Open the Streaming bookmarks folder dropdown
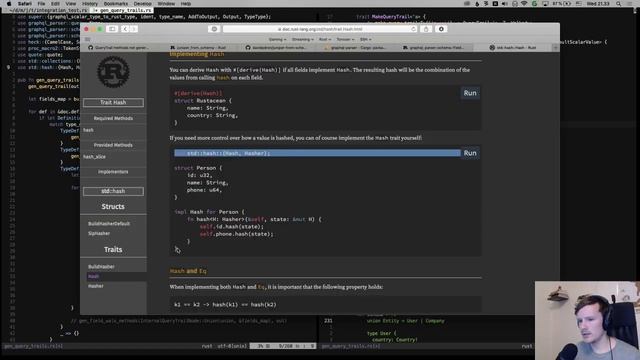 (303, 40)
